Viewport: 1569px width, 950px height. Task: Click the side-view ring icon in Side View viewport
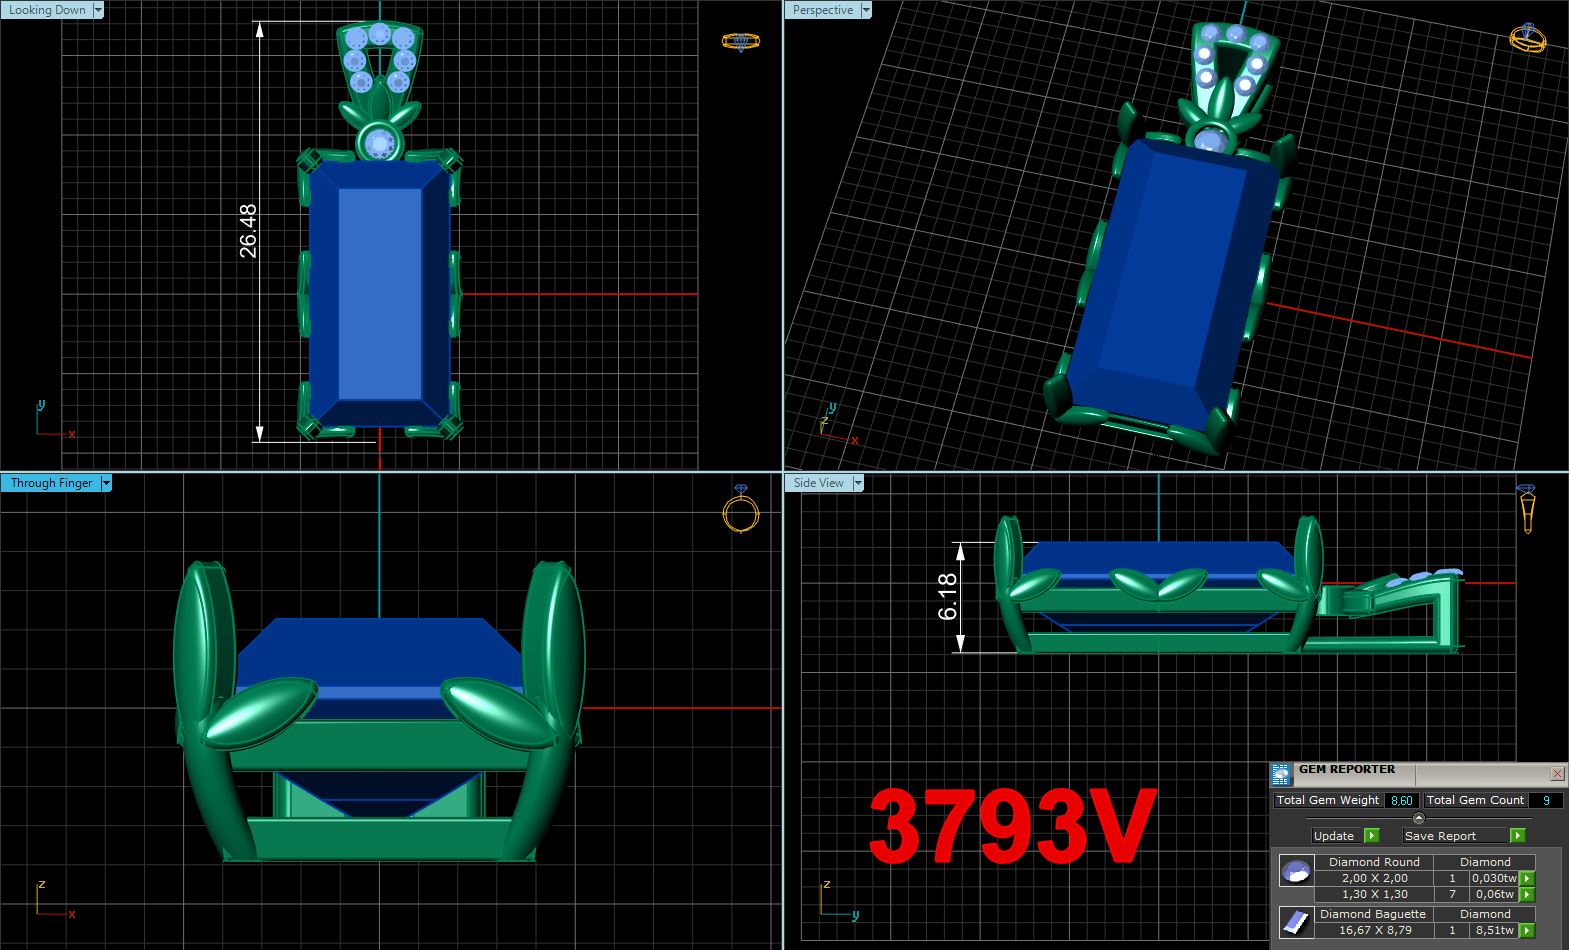click(1527, 508)
